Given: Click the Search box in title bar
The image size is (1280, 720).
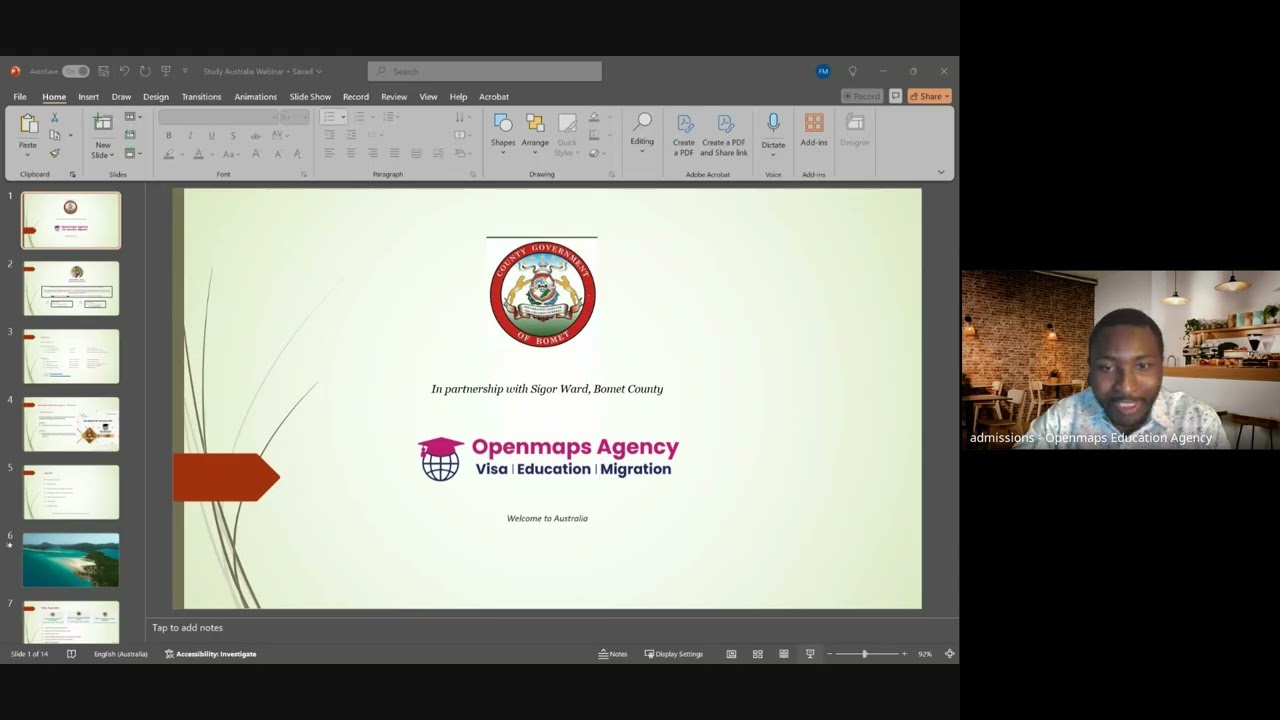Looking at the screenshot, I should point(485,71).
